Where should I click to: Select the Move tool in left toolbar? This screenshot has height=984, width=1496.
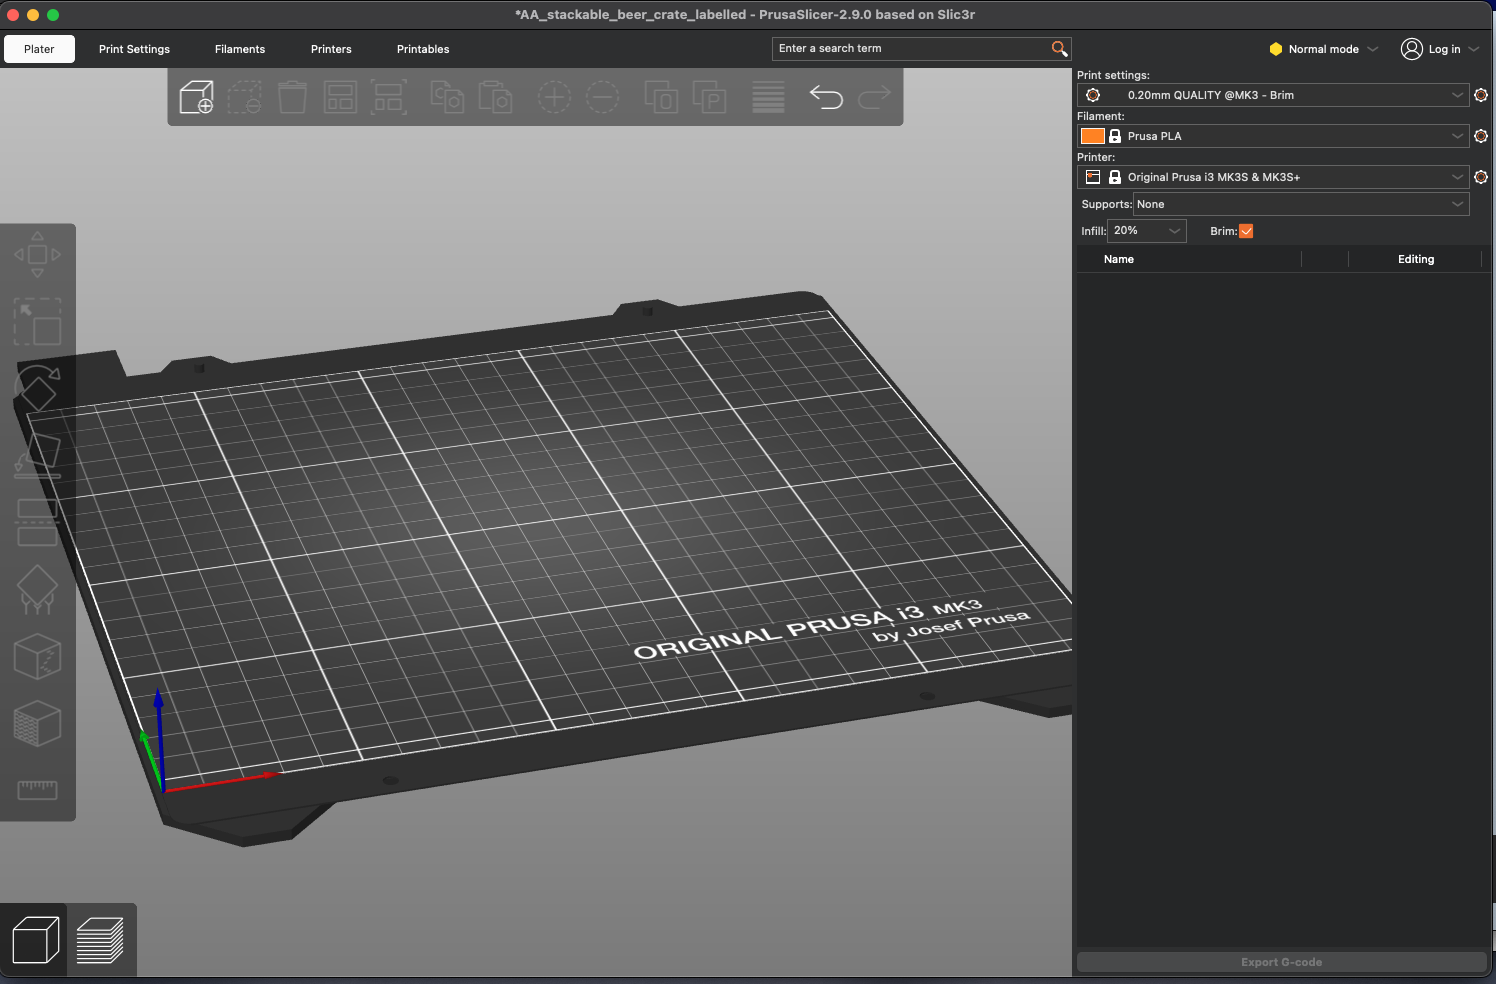point(37,255)
